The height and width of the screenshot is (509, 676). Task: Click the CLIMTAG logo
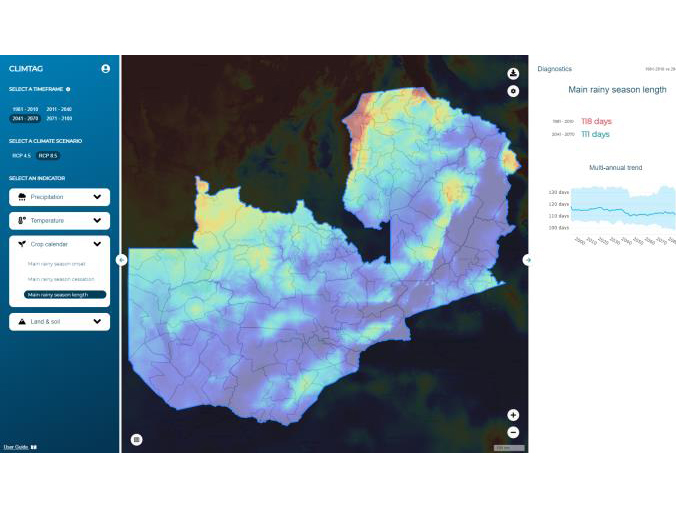coord(26,69)
